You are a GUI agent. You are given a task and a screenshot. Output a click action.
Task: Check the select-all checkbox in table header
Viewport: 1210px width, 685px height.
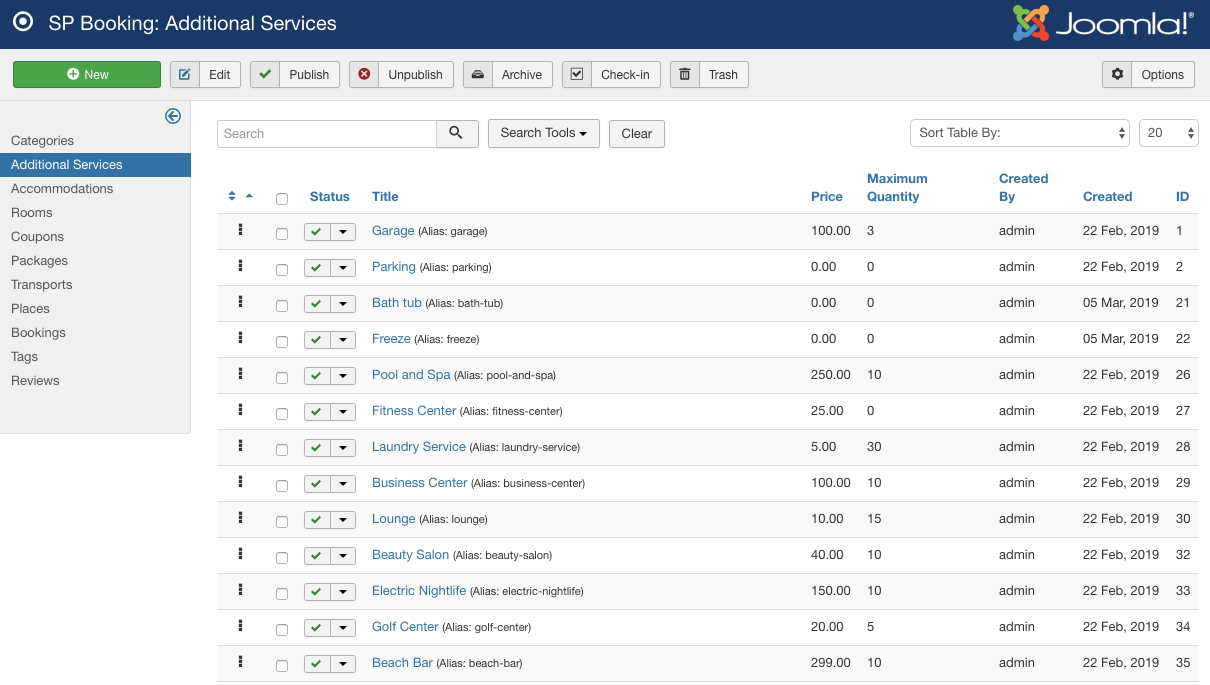point(282,199)
